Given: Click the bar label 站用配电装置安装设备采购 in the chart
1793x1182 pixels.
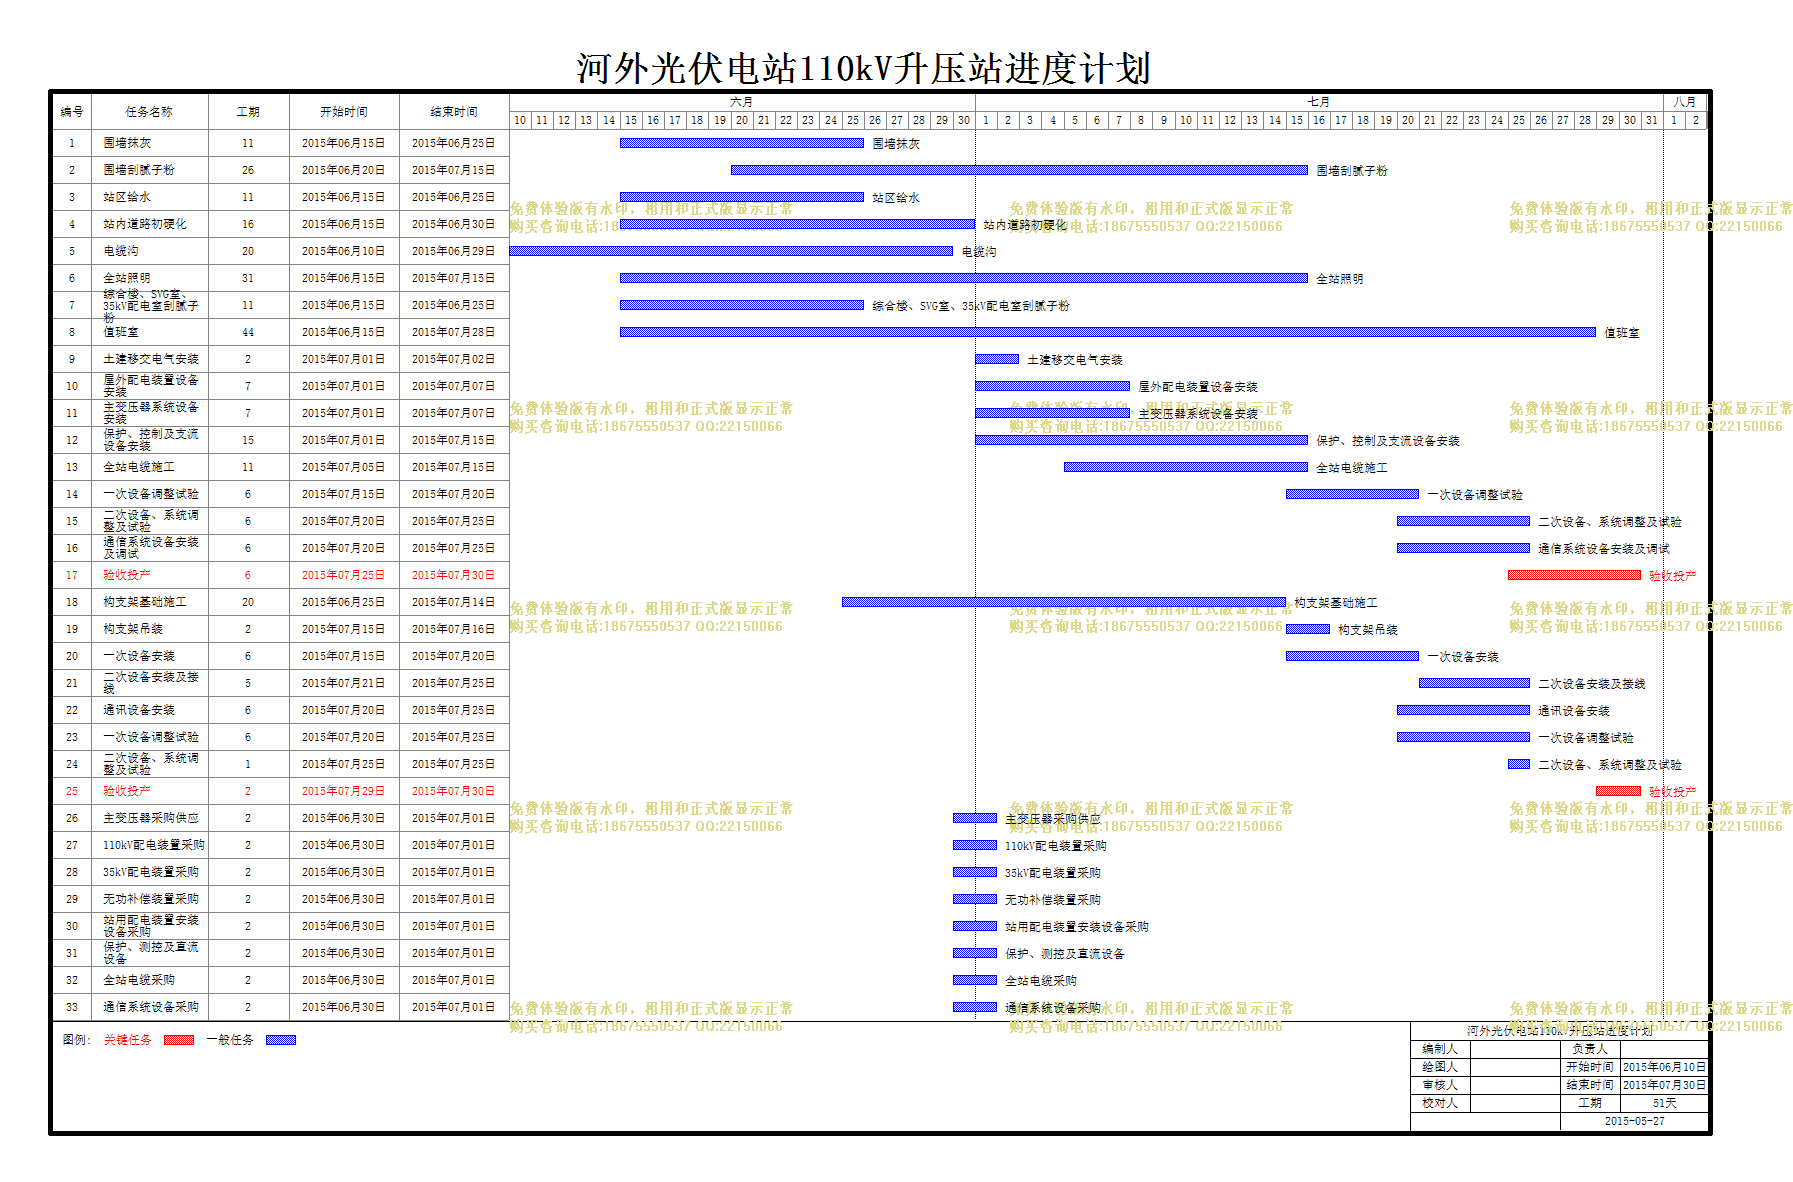Looking at the screenshot, I should point(1077,927).
